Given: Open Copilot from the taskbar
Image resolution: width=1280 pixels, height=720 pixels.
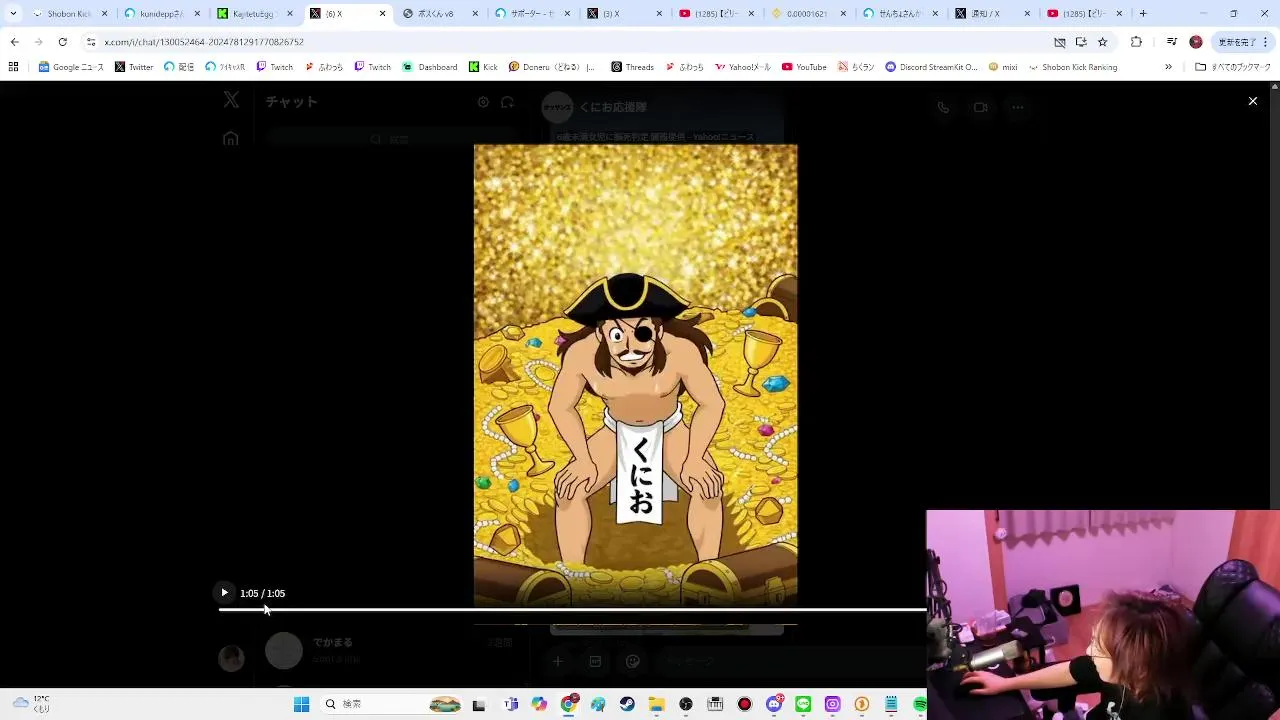Looking at the screenshot, I should click(x=540, y=704).
